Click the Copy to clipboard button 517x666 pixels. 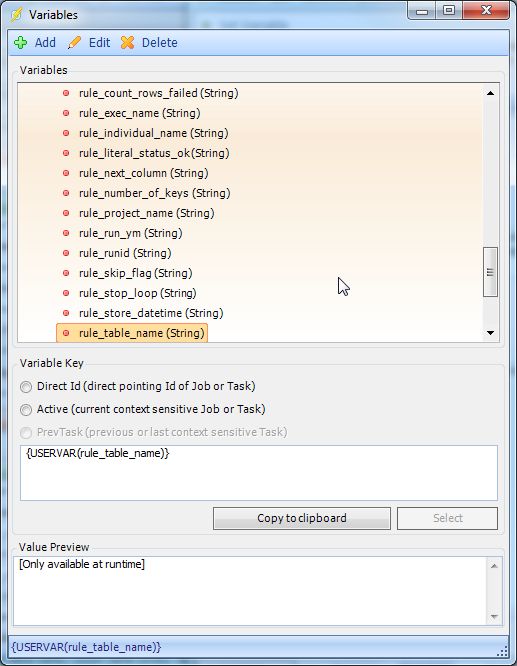click(x=302, y=518)
